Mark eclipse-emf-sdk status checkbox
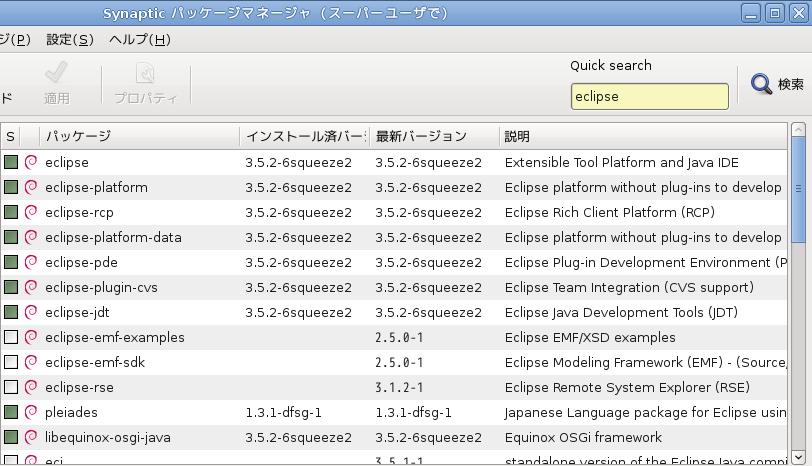Image resolution: width=812 pixels, height=466 pixels. tap(11, 362)
